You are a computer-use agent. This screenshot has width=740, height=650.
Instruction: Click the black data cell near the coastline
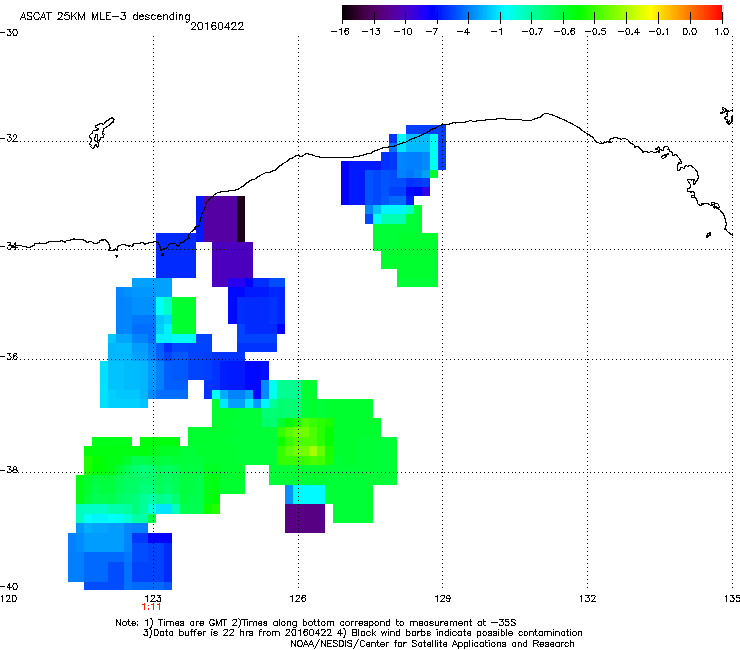241,219
